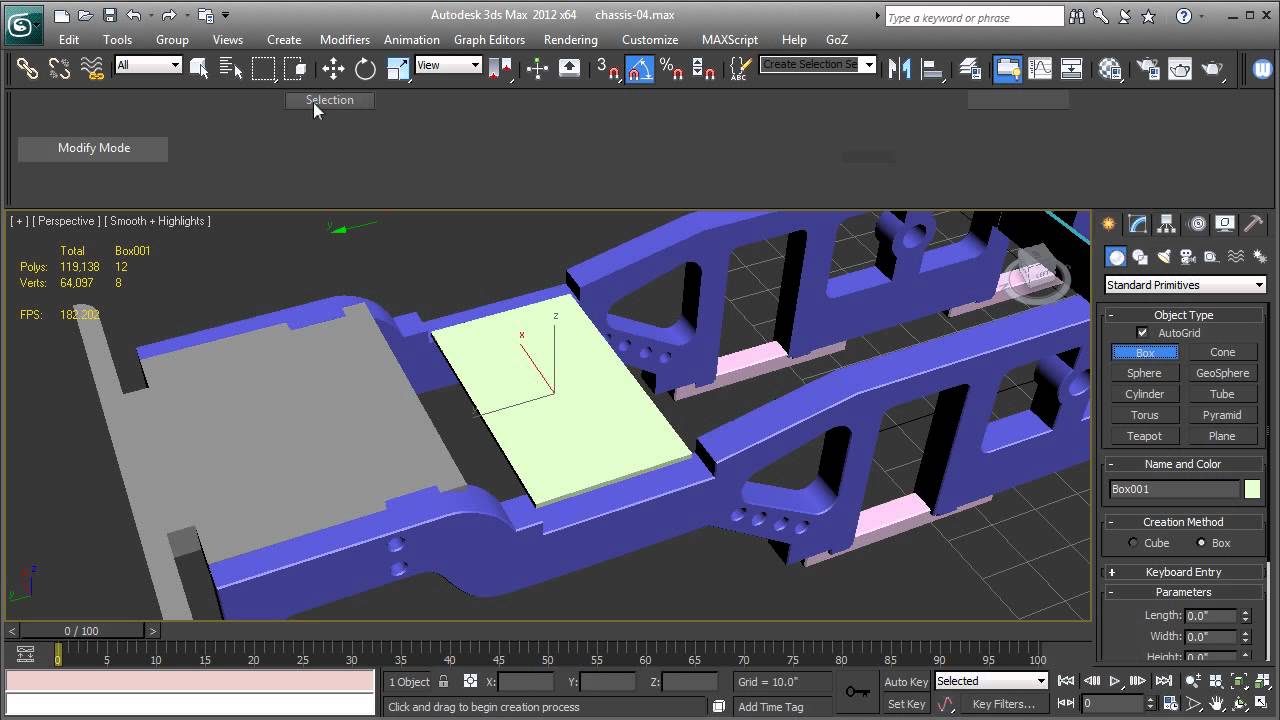Select the Shapes category icon
The width and height of the screenshot is (1280, 720).
1140,257
